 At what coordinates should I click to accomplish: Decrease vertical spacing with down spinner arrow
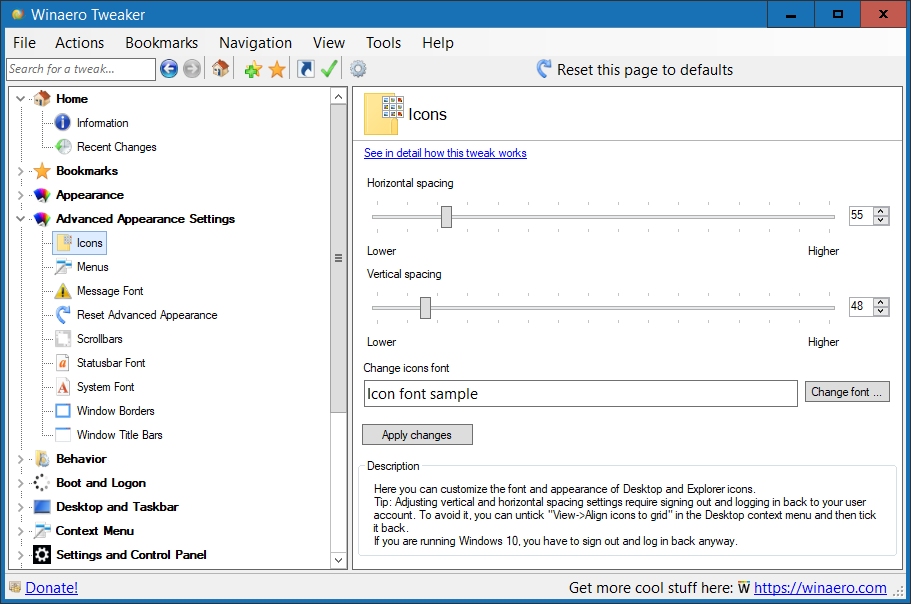point(881,311)
